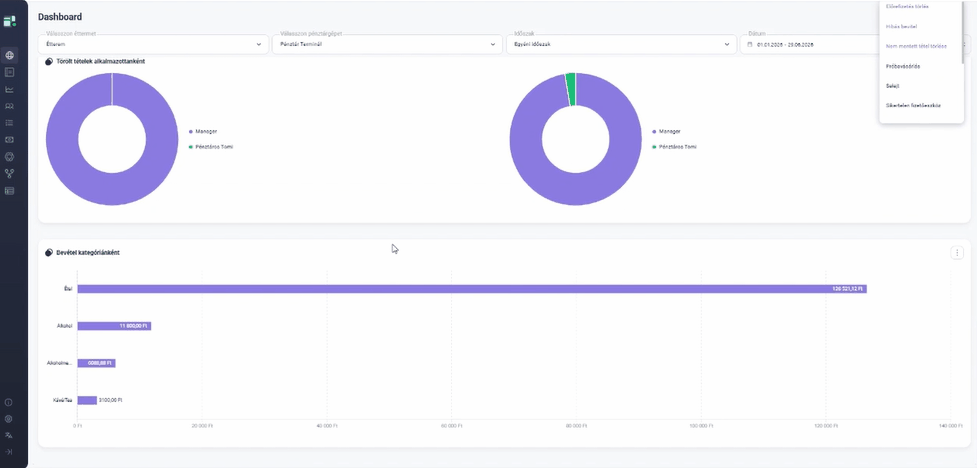Viewport: 977px width, 468px height.
Task: Expand the Időszak period dropdown
Action: [x=621, y=44]
